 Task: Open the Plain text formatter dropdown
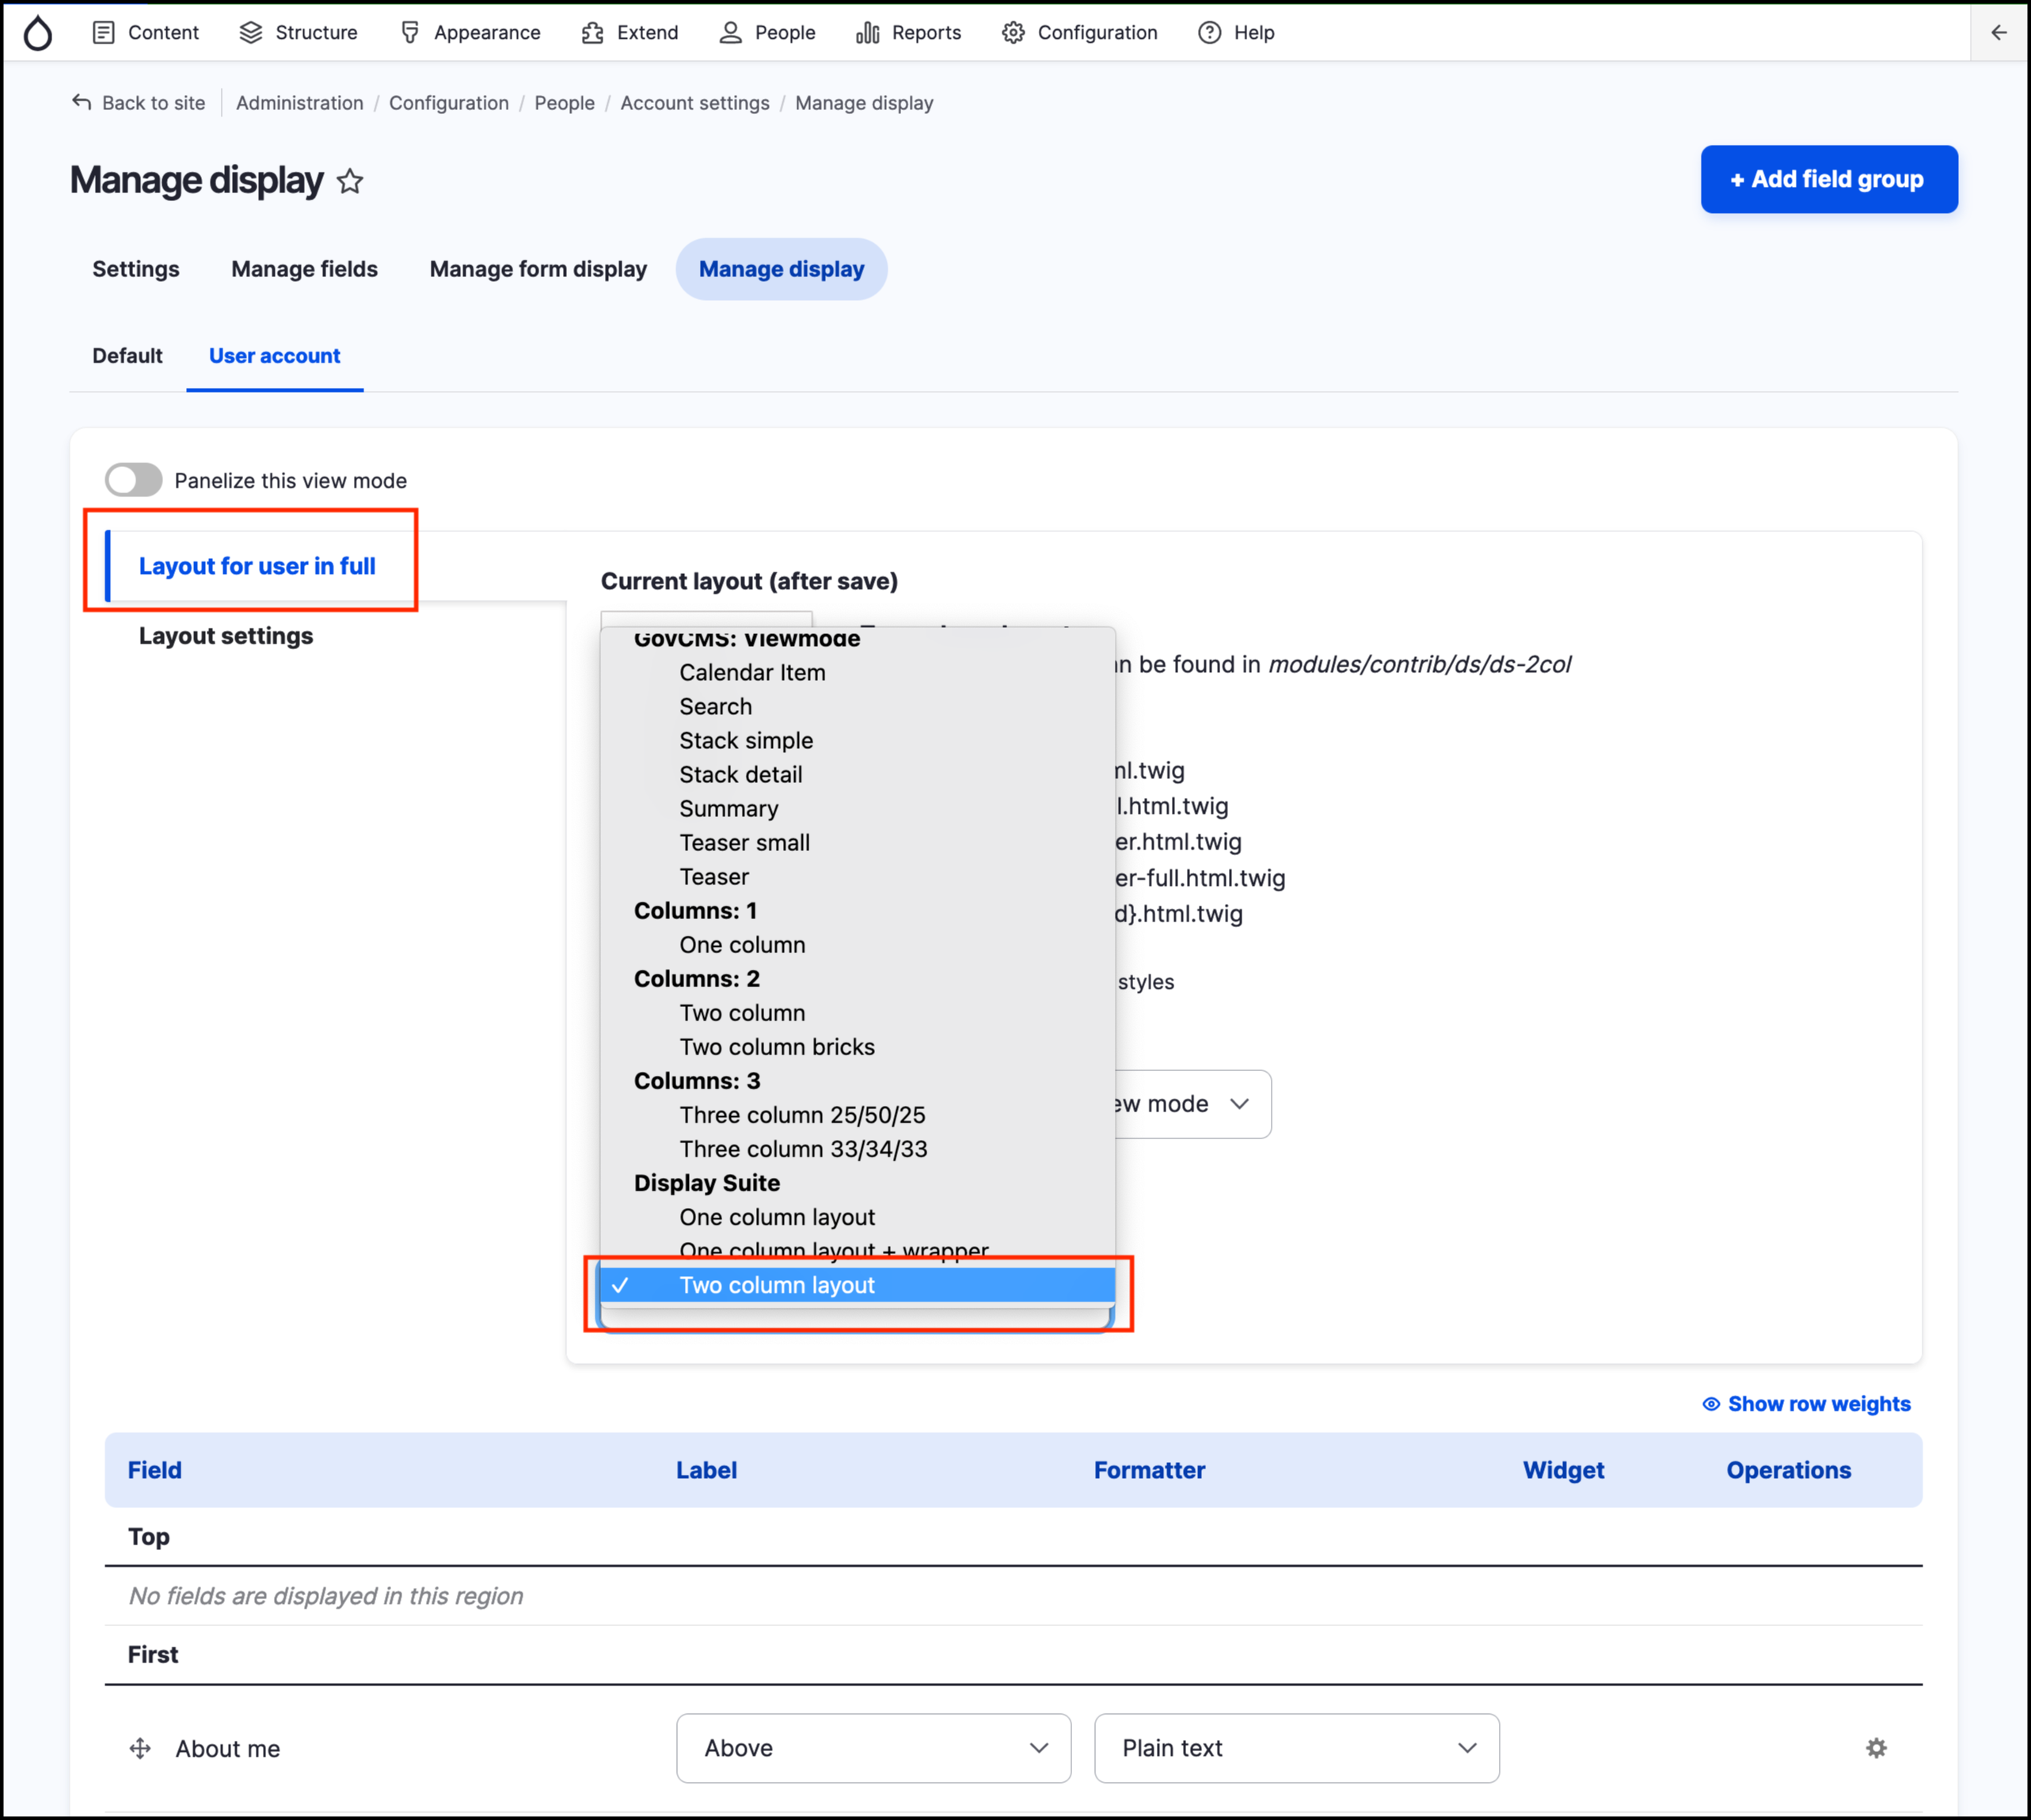(x=1296, y=1748)
